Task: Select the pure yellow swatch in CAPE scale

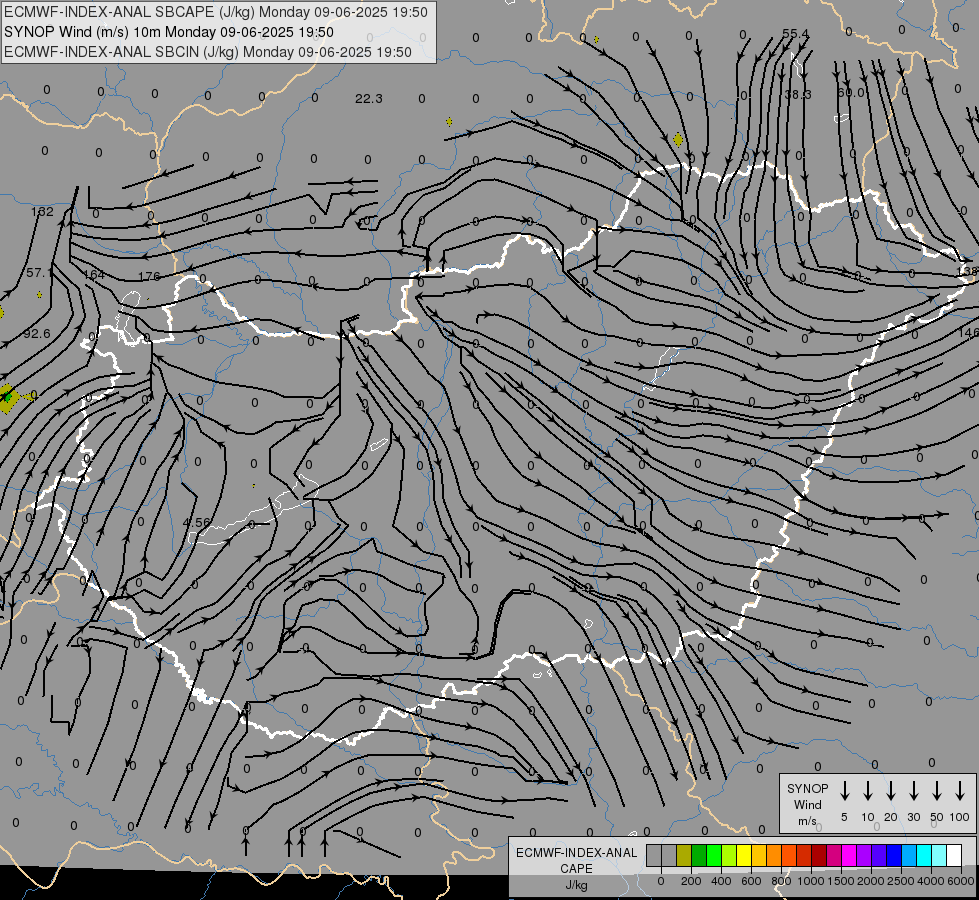Action: coord(744,855)
